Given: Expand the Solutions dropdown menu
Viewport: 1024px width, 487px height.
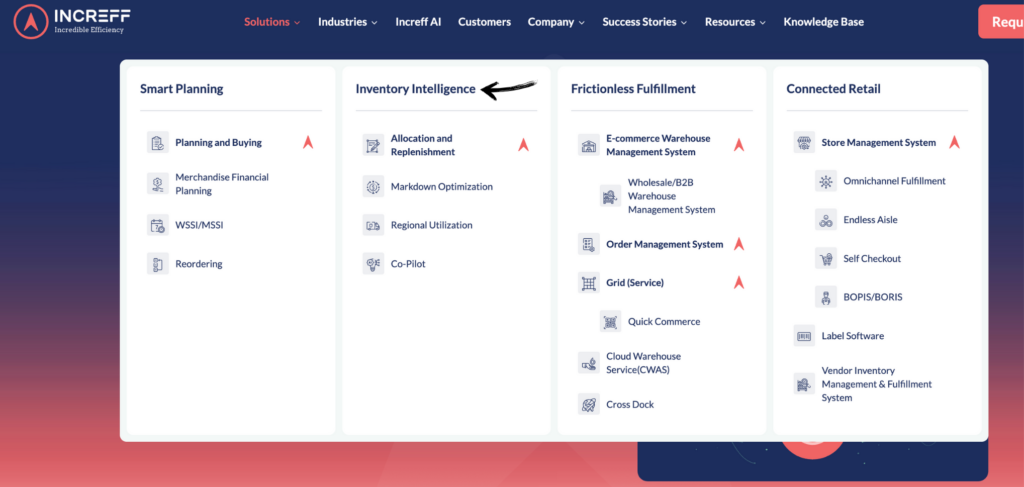Looking at the screenshot, I should tap(271, 22).
